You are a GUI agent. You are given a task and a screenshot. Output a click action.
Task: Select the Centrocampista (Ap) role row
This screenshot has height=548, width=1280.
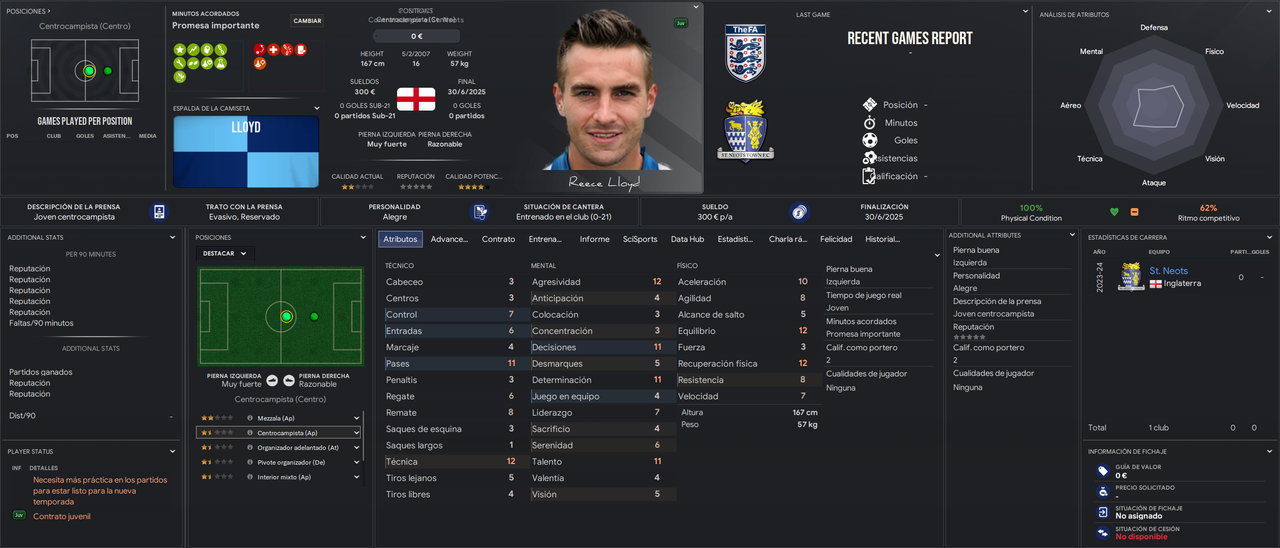click(x=279, y=433)
